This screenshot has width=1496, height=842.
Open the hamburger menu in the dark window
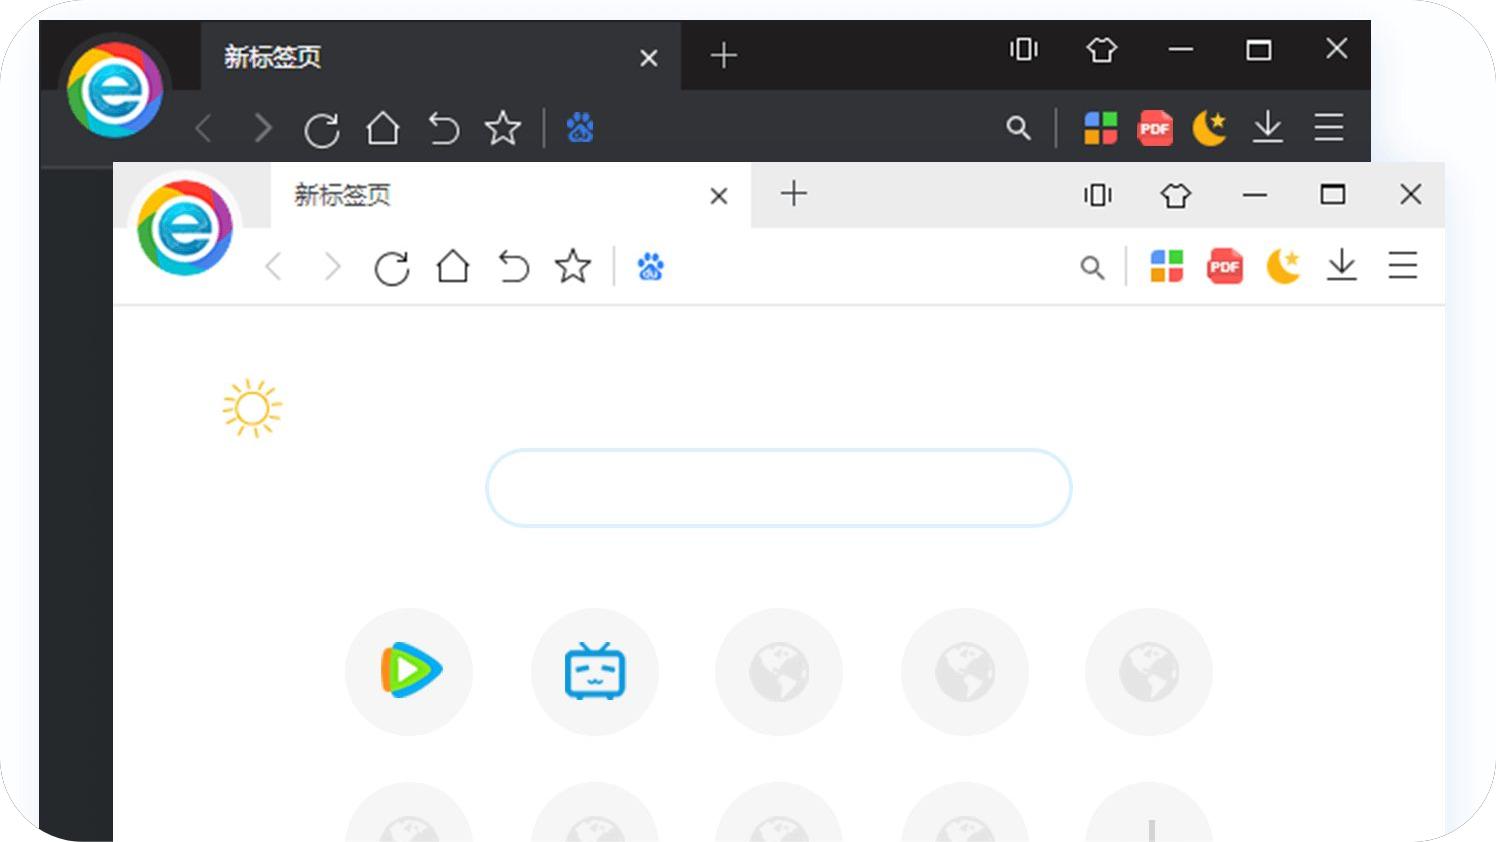1329,127
